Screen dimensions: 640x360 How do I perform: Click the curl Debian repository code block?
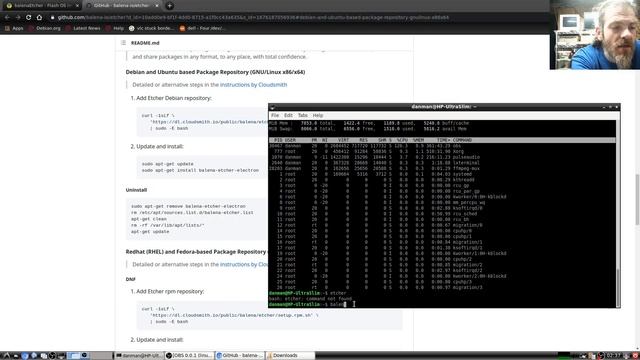[x=202, y=122]
